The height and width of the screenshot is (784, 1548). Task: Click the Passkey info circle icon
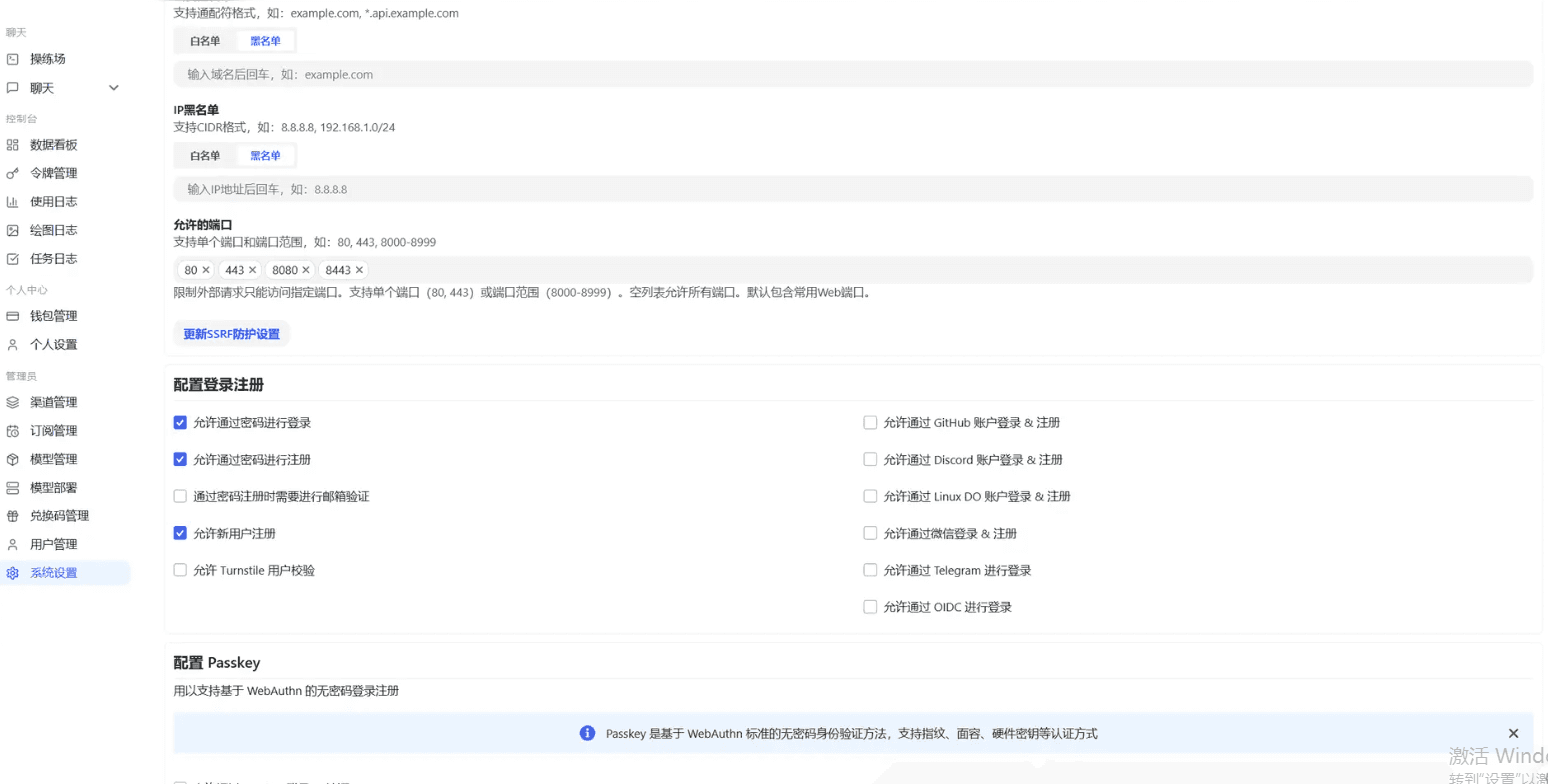tap(588, 733)
